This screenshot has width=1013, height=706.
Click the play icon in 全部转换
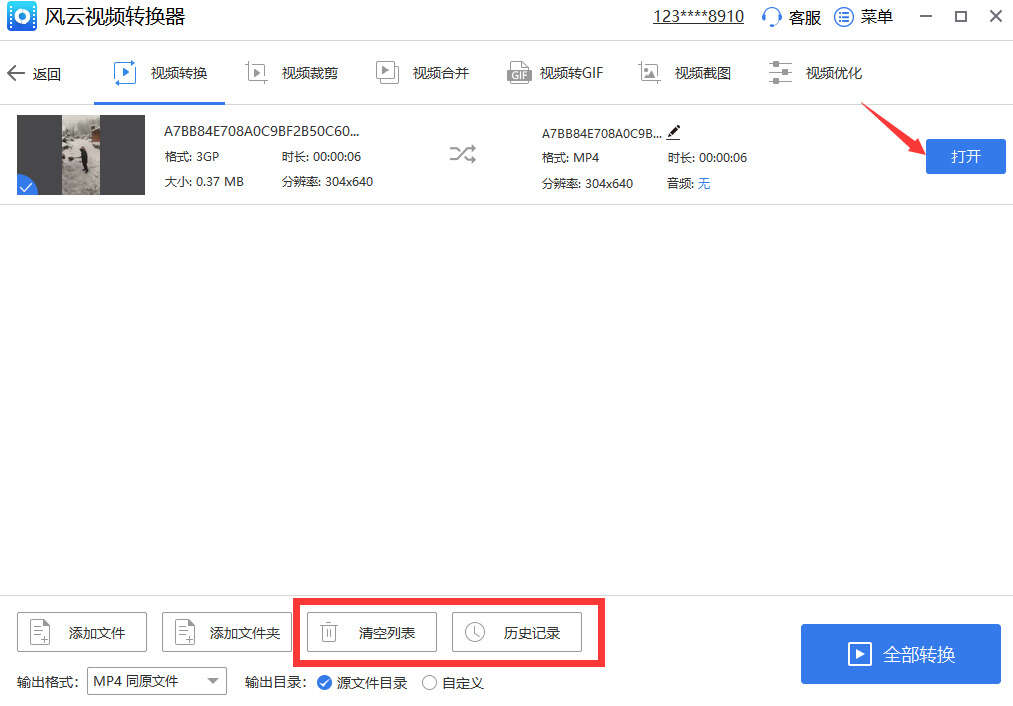[x=859, y=654]
